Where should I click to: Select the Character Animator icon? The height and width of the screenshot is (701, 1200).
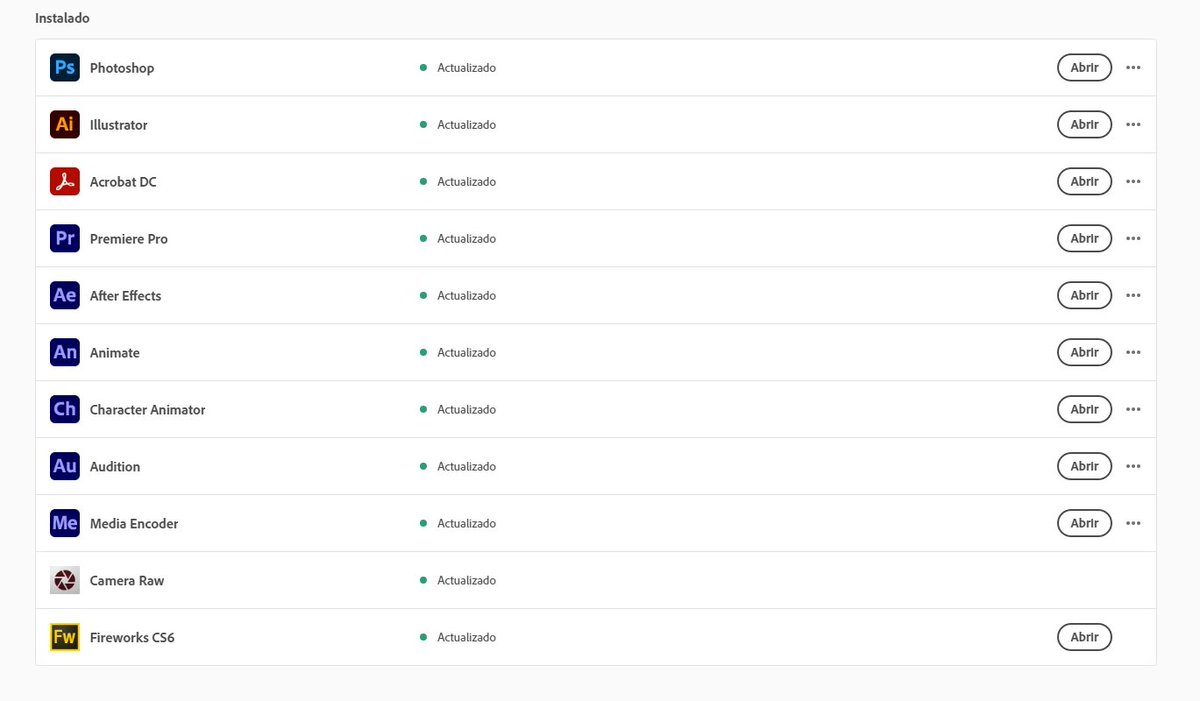click(65, 410)
